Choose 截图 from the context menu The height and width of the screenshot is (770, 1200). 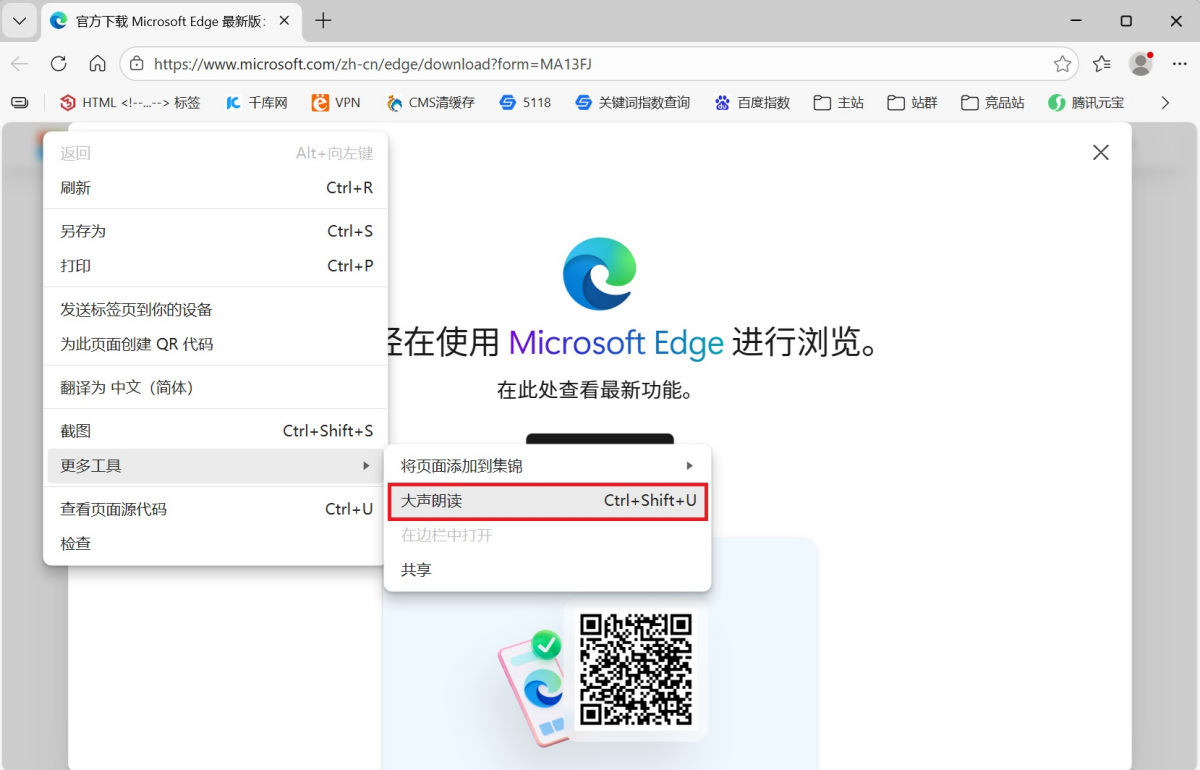coord(75,430)
